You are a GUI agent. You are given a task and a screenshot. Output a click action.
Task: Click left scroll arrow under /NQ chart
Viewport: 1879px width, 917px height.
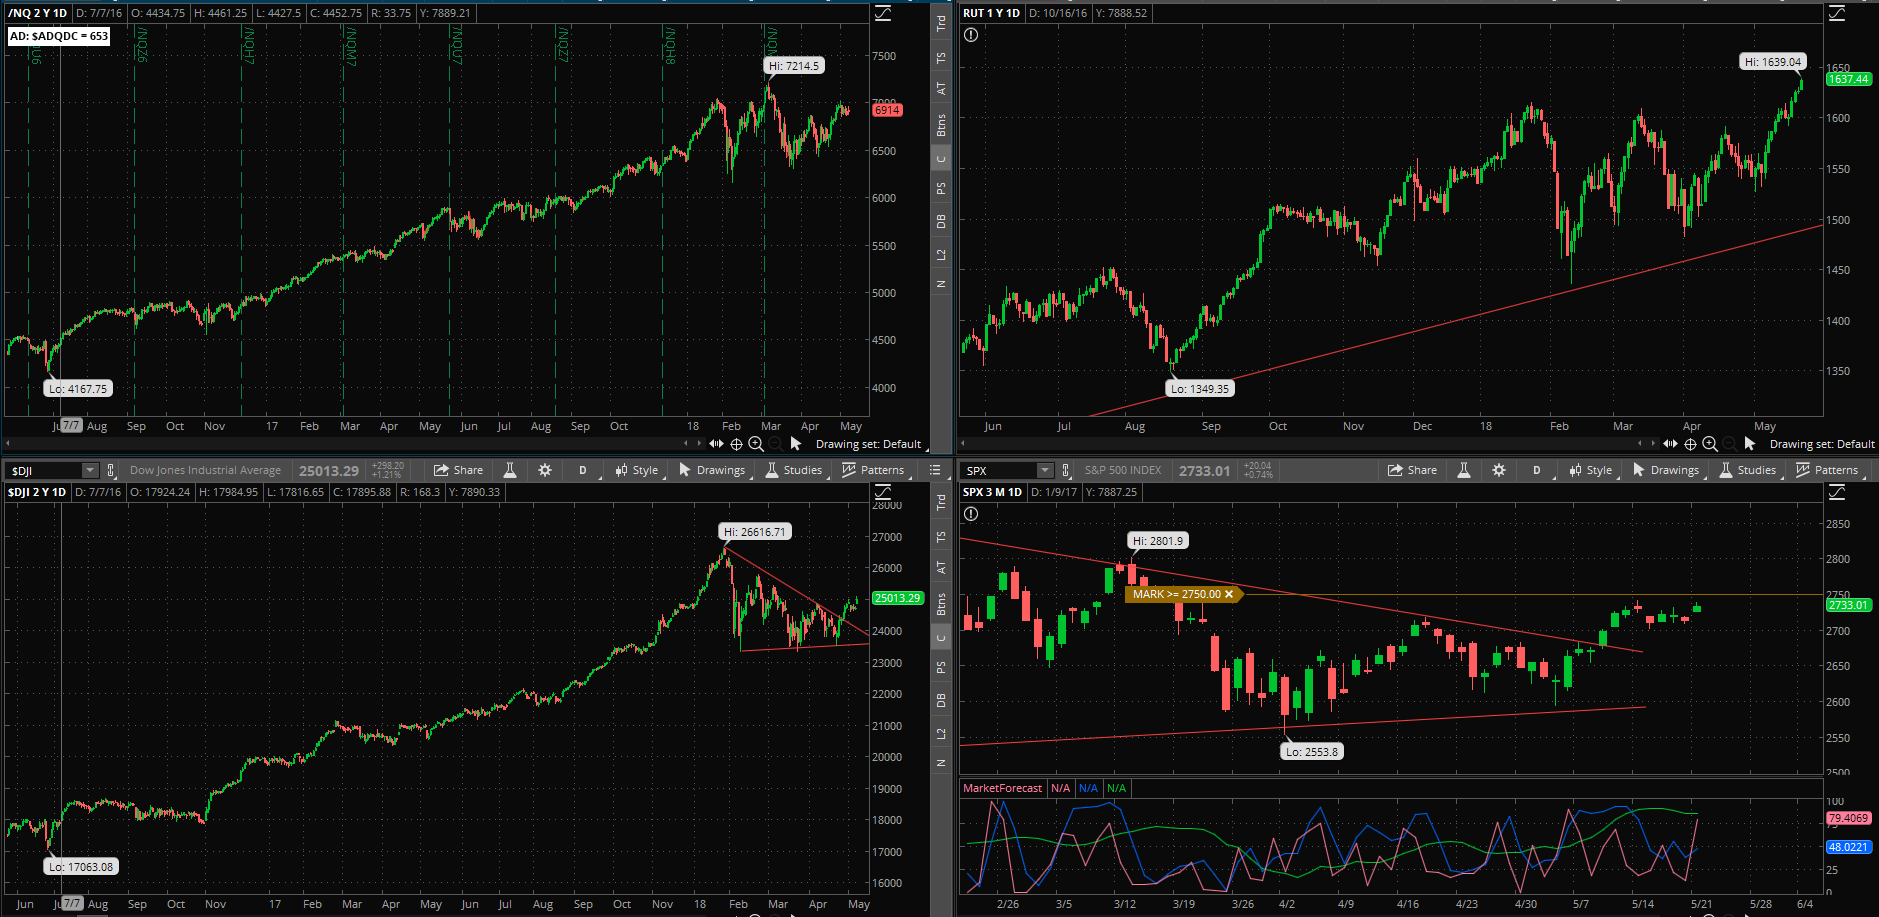click(x=8, y=443)
